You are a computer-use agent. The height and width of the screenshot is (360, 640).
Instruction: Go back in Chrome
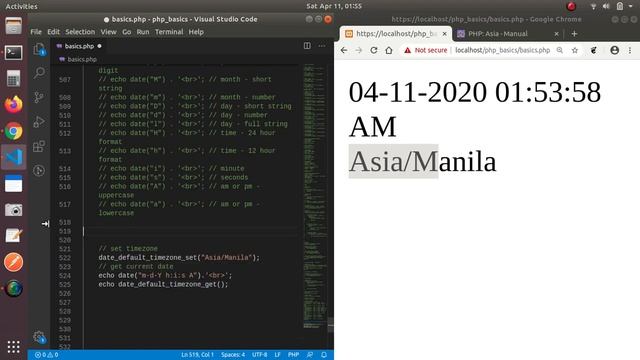(x=344, y=50)
